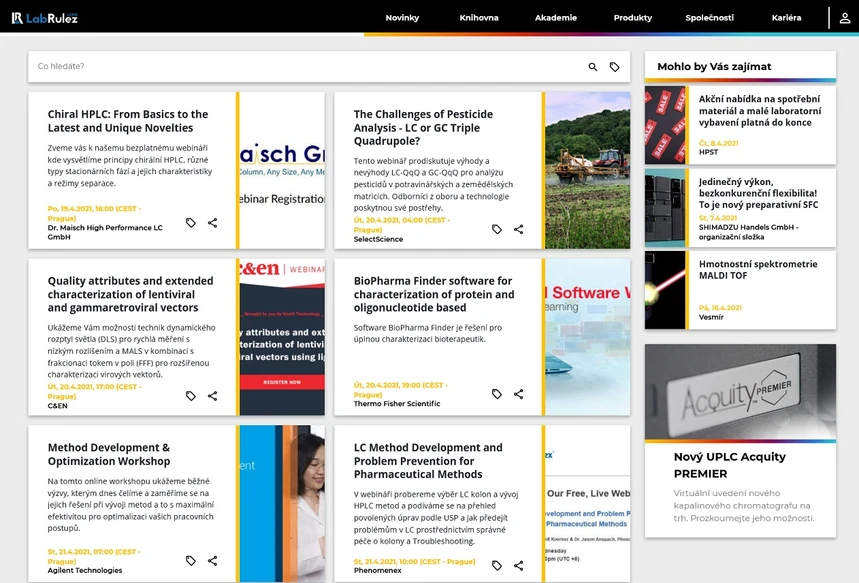Open the Knihovna menu

(479, 18)
